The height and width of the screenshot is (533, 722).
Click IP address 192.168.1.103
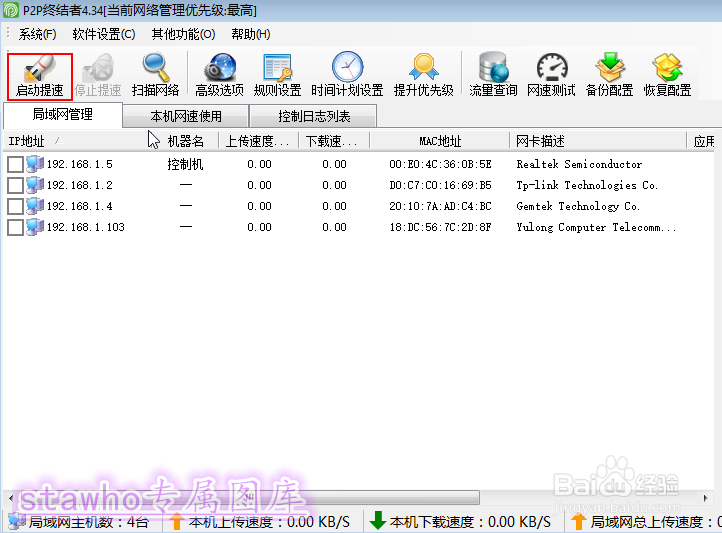point(86,227)
